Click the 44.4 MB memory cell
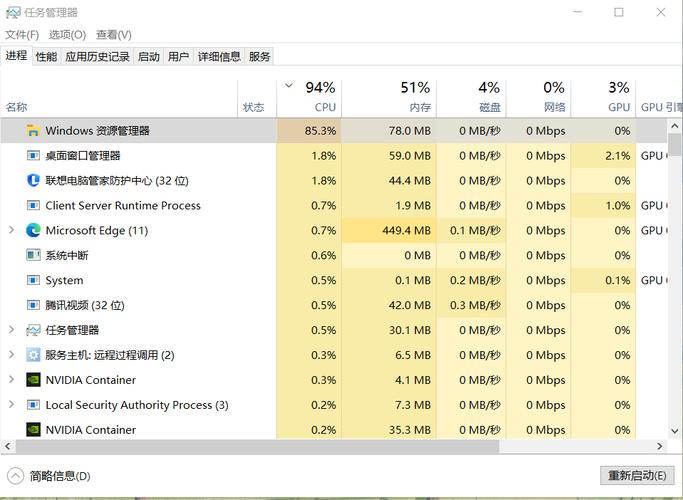Image resolution: width=683 pixels, height=500 pixels. [x=389, y=180]
